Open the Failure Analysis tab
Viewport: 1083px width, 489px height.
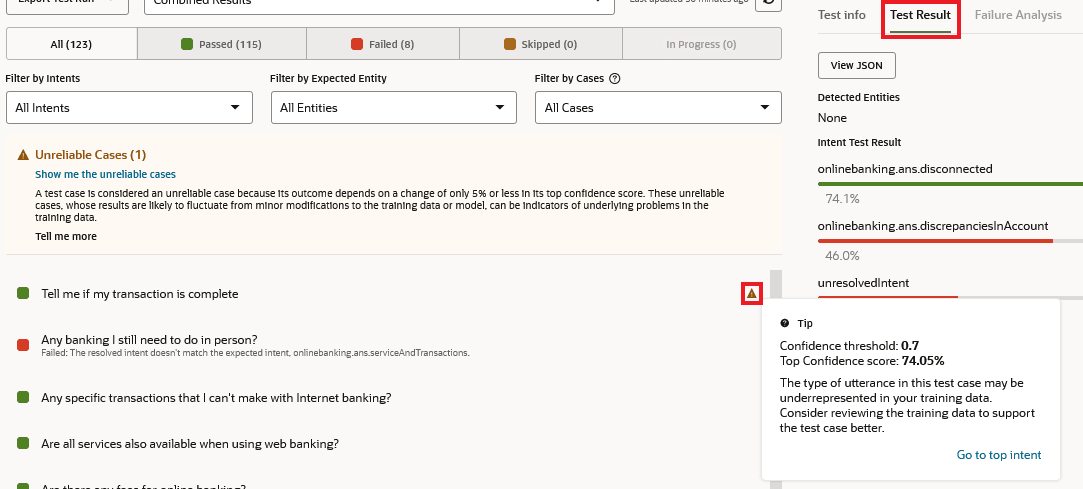tap(1017, 15)
